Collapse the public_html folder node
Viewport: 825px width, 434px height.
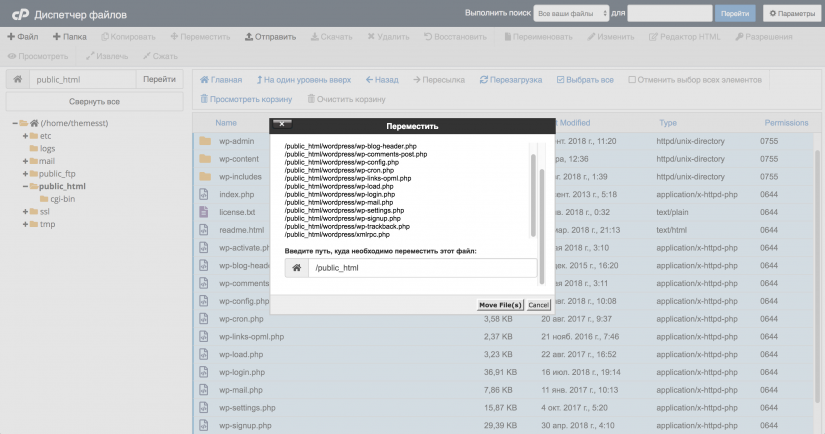pyautogui.click(x=25, y=186)
